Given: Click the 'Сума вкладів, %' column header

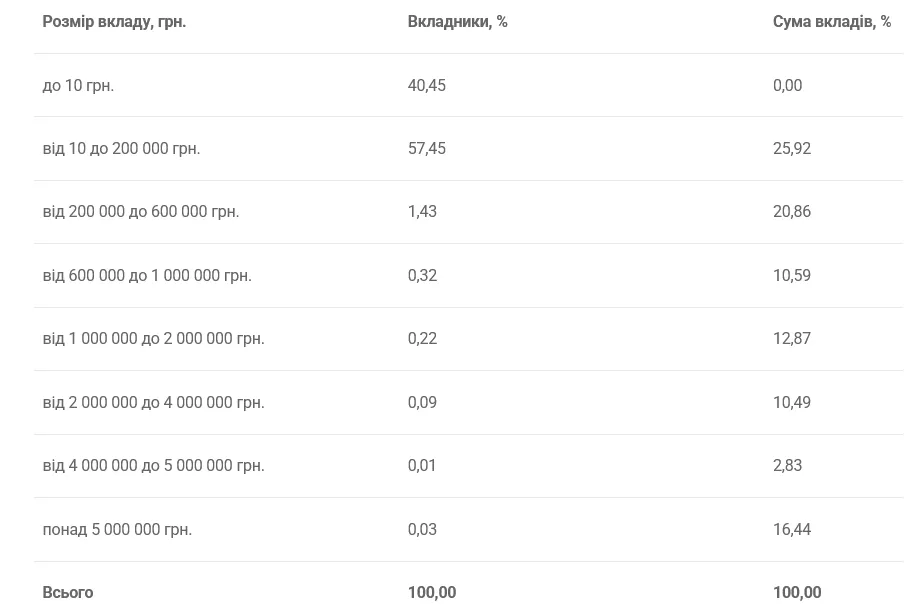Looking at the screenshot, I should 832,22.
